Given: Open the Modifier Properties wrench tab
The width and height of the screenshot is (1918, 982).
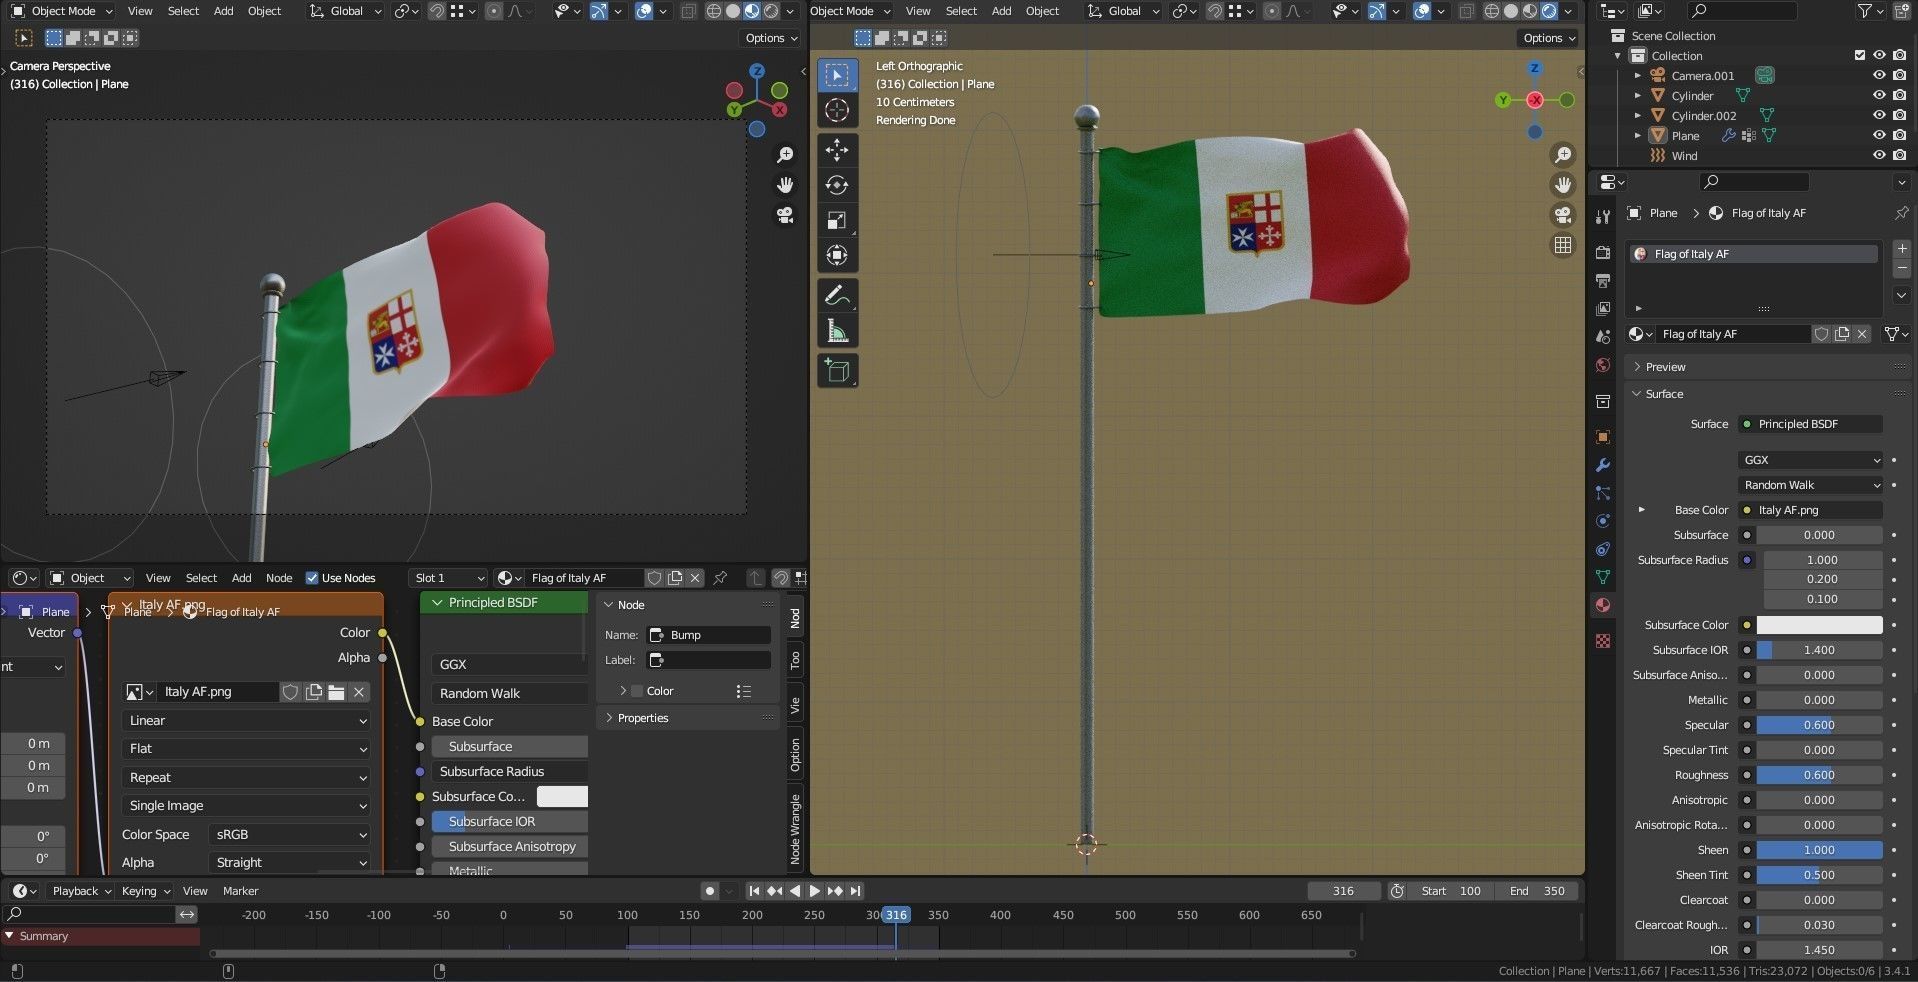Looking at the screenshot, I should (1602, 465).
